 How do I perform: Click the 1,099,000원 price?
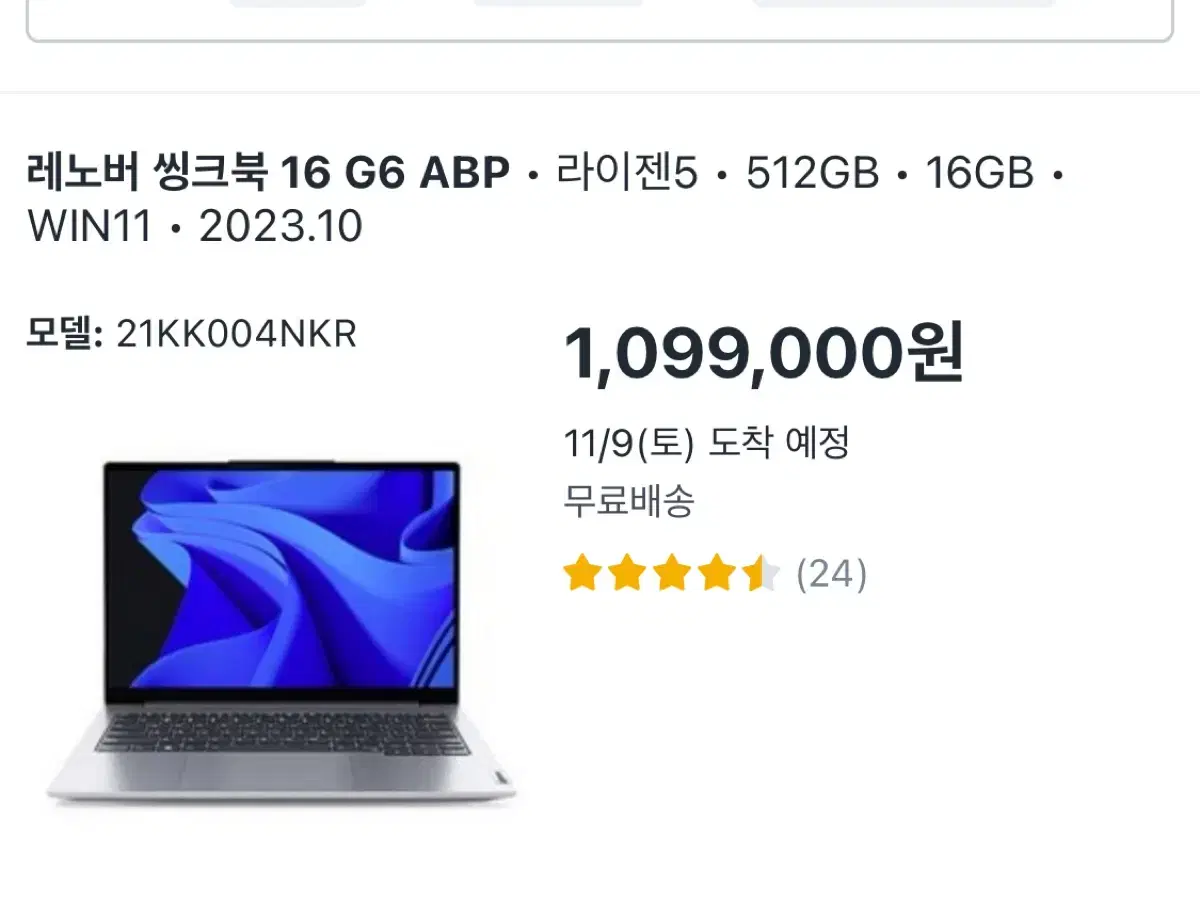(x=764, y=355)
